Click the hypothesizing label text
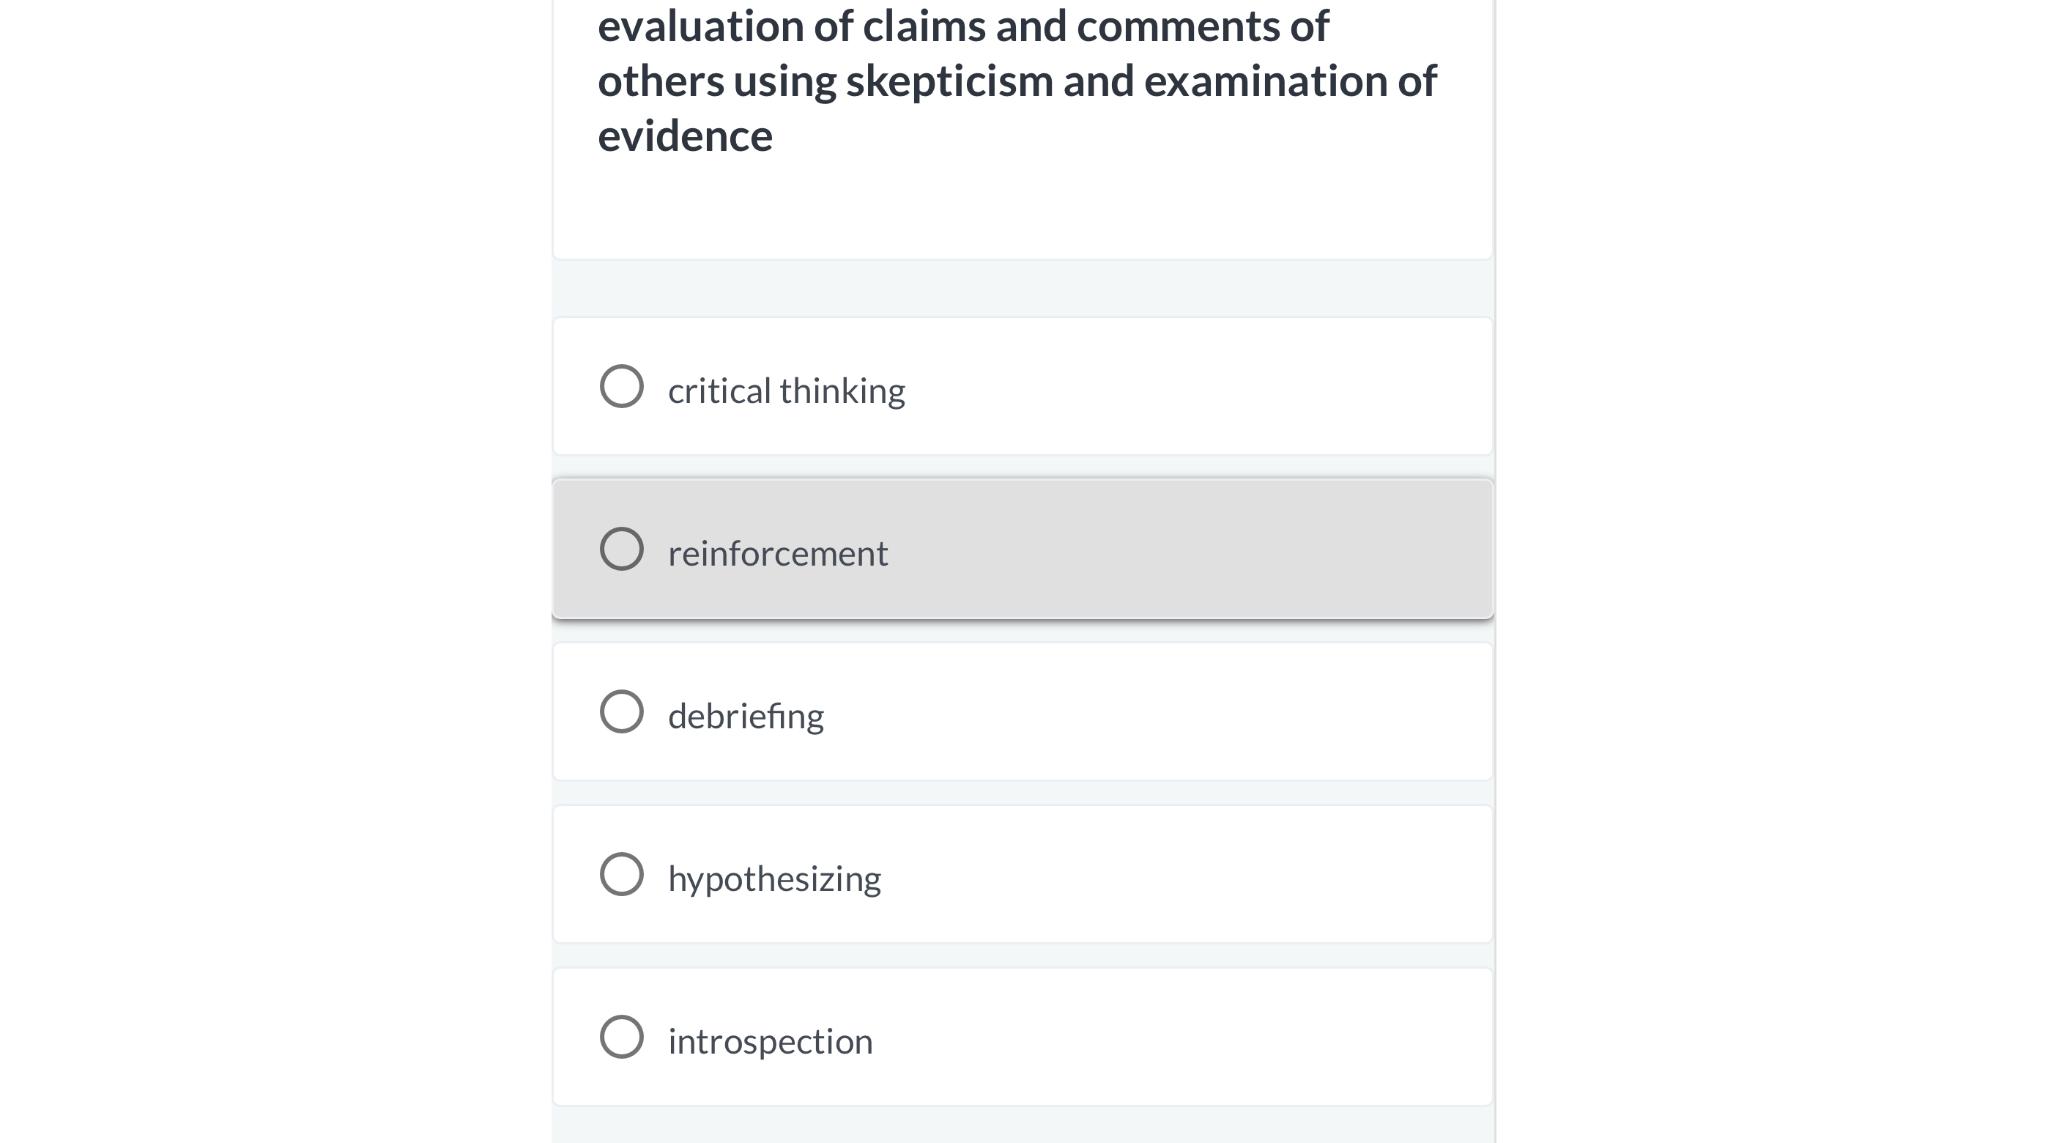This screenshot has width=2048, height=1143. 774,877
